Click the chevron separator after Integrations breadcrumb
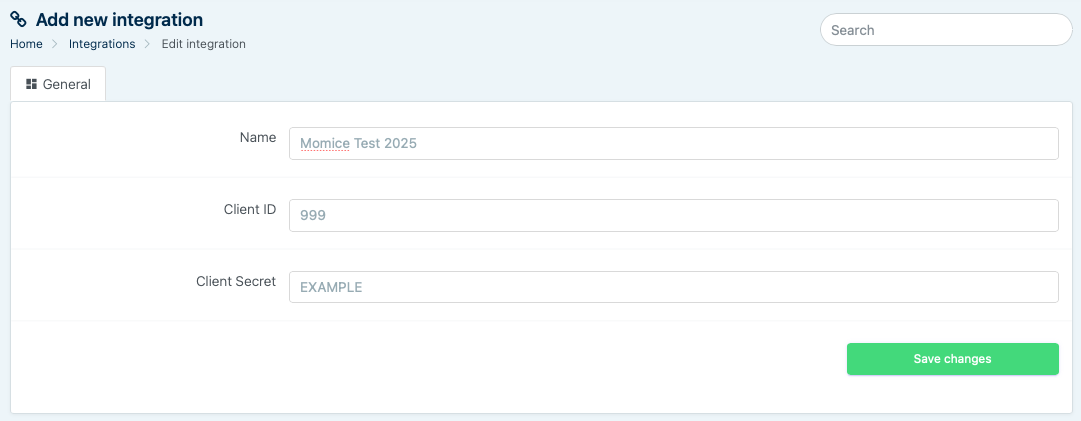 click(x=148, y=44)
